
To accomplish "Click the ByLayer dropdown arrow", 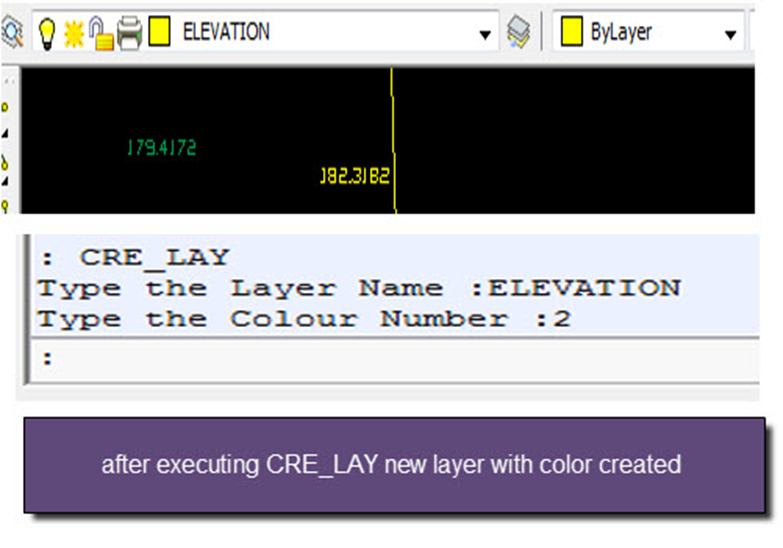I will point(728,34).
